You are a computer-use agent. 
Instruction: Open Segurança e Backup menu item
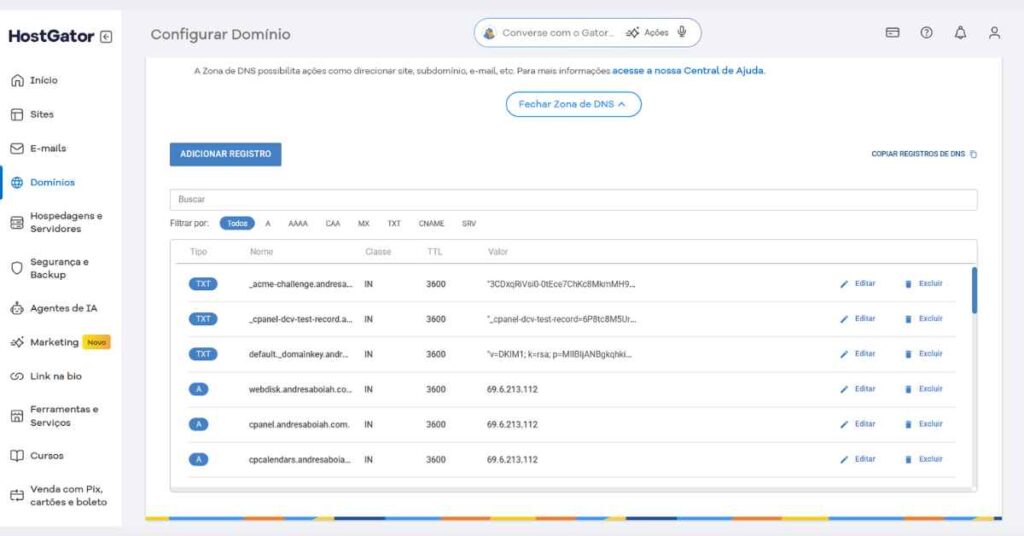click(59, 268)
